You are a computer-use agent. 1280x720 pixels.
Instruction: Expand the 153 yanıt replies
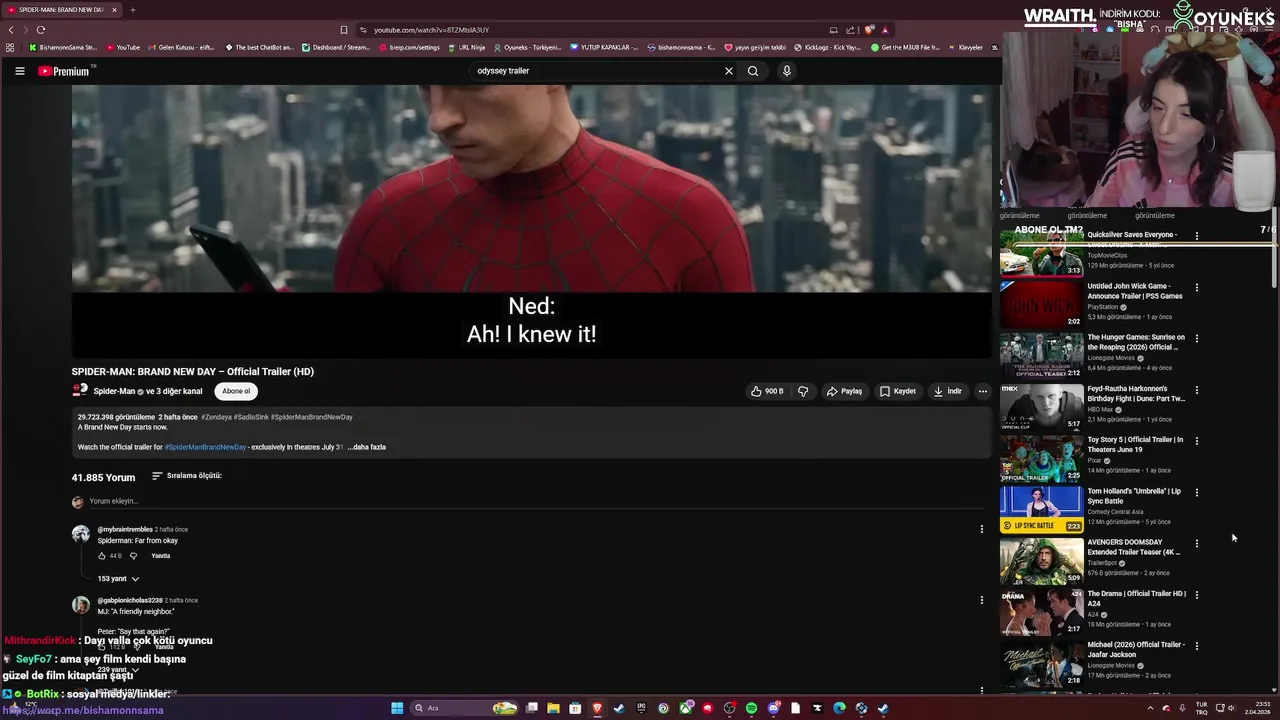(x=118, y=579)
